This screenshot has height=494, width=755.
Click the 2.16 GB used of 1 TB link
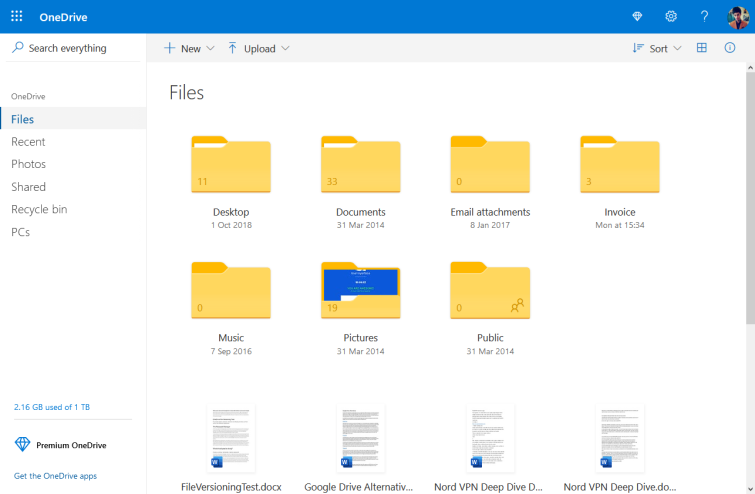(52, 407)
